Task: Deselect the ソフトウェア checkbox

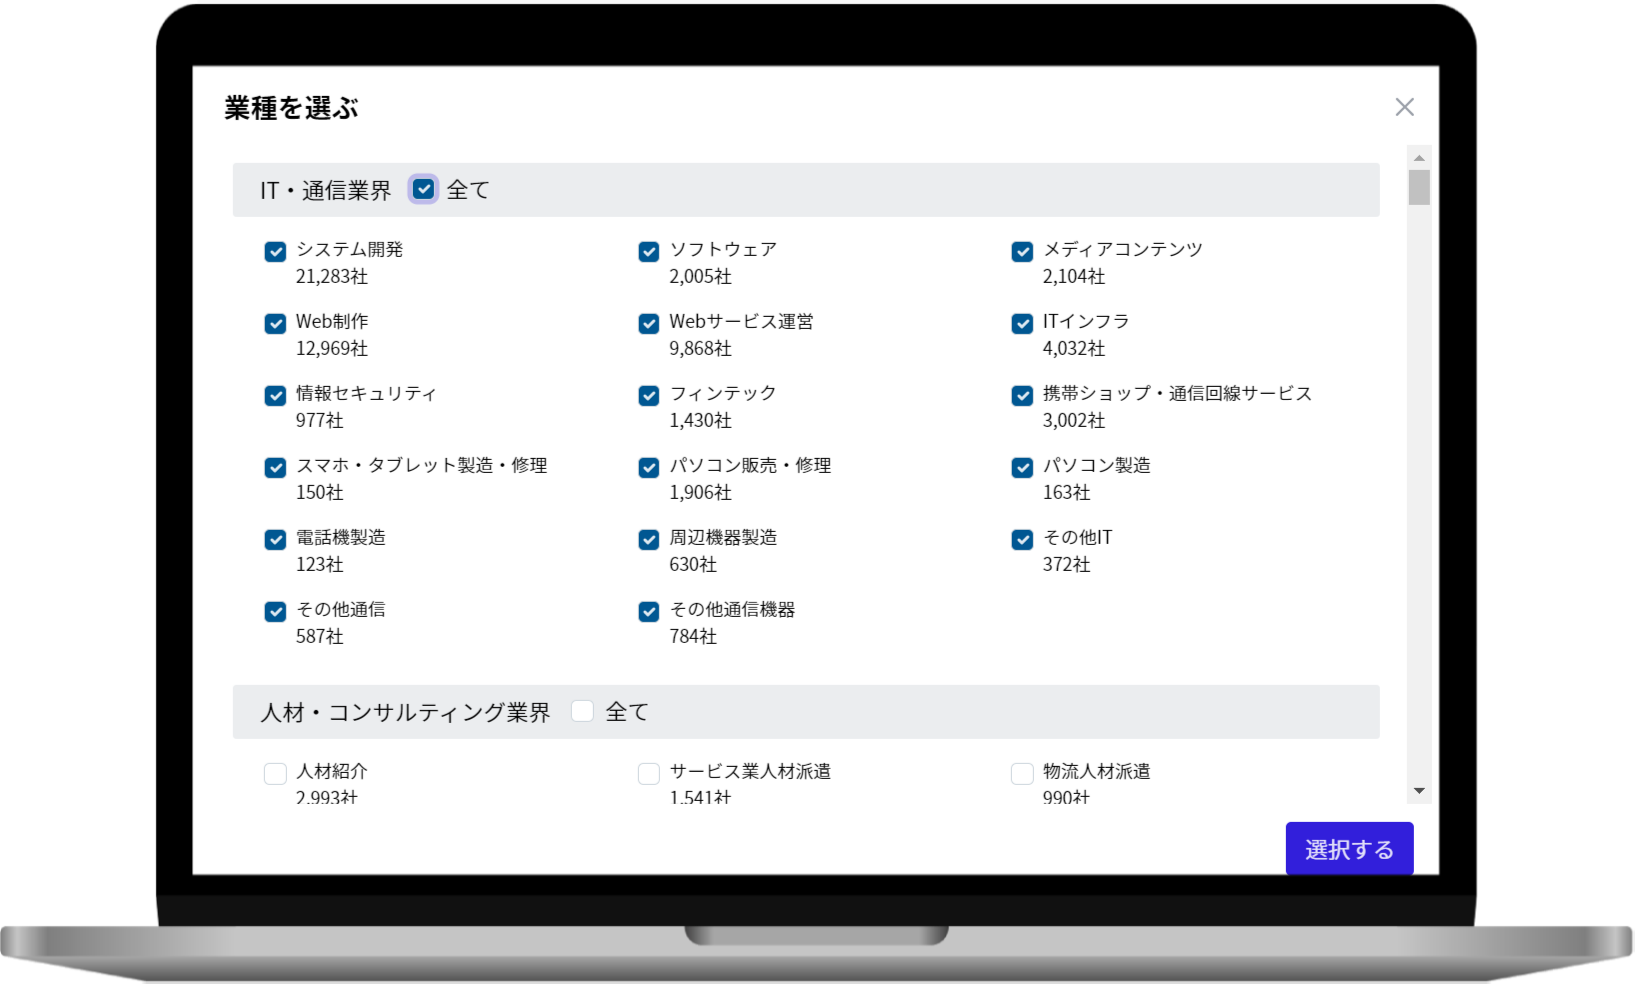Action: point(649,252)
